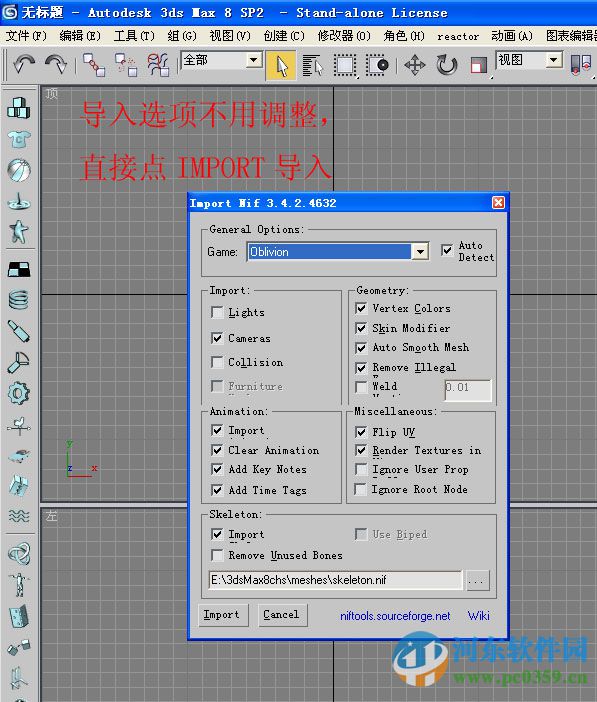Toggle the Flip UV checkbox
Image resolution: width=597 pixels, height=702 pixels.
coord(361,432)
